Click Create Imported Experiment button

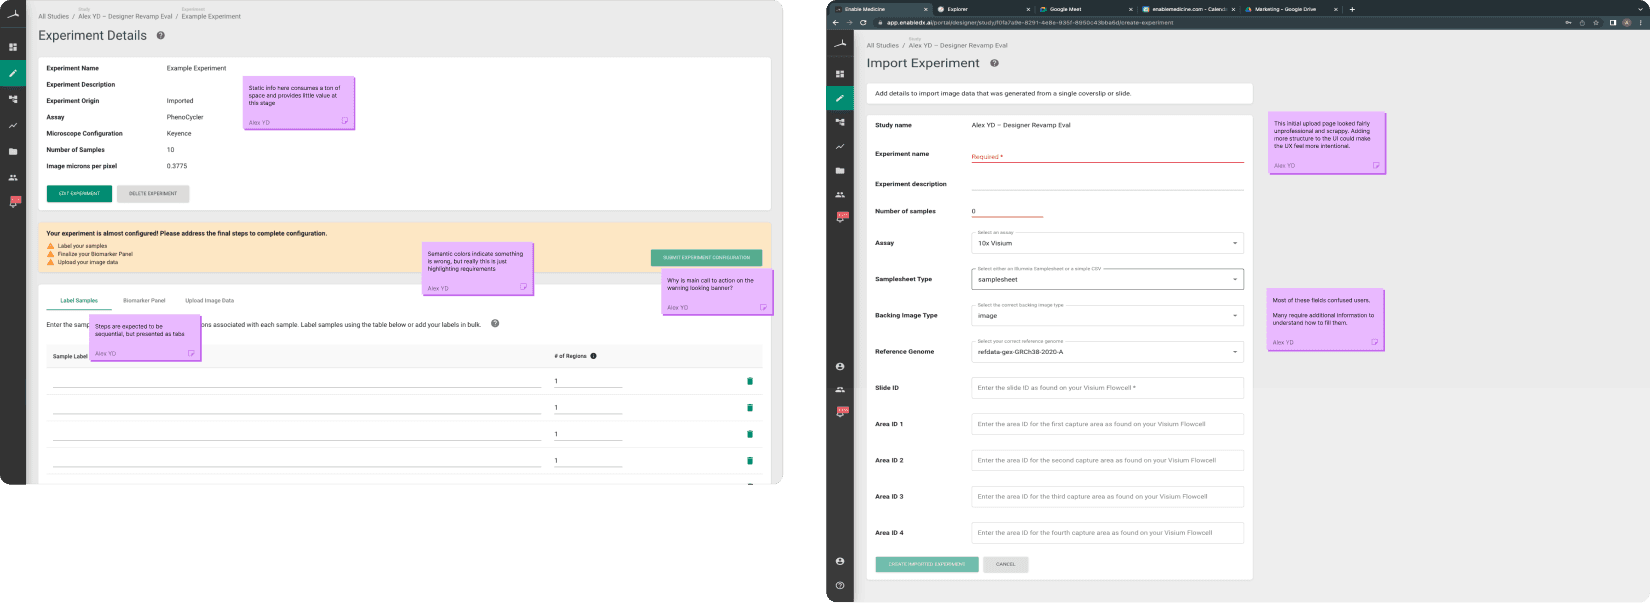[x=927, y=564]
